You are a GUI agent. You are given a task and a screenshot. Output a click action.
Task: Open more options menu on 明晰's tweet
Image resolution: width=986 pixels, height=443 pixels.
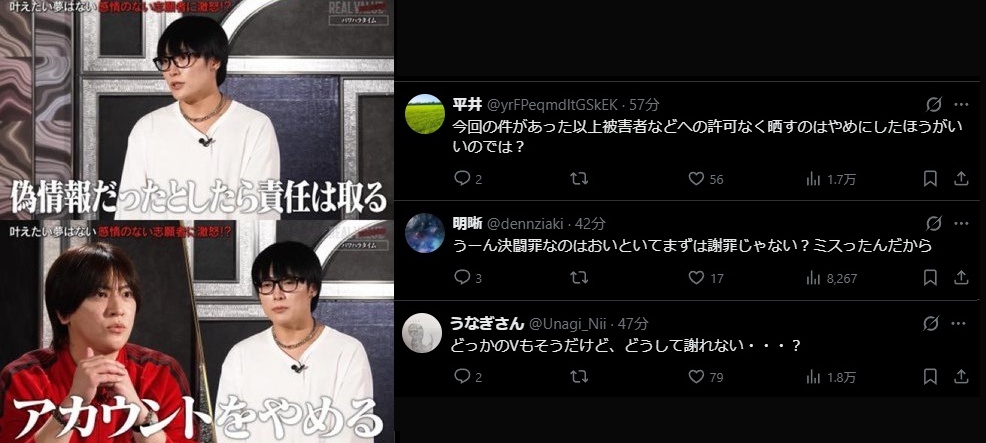tap(961, 223)
